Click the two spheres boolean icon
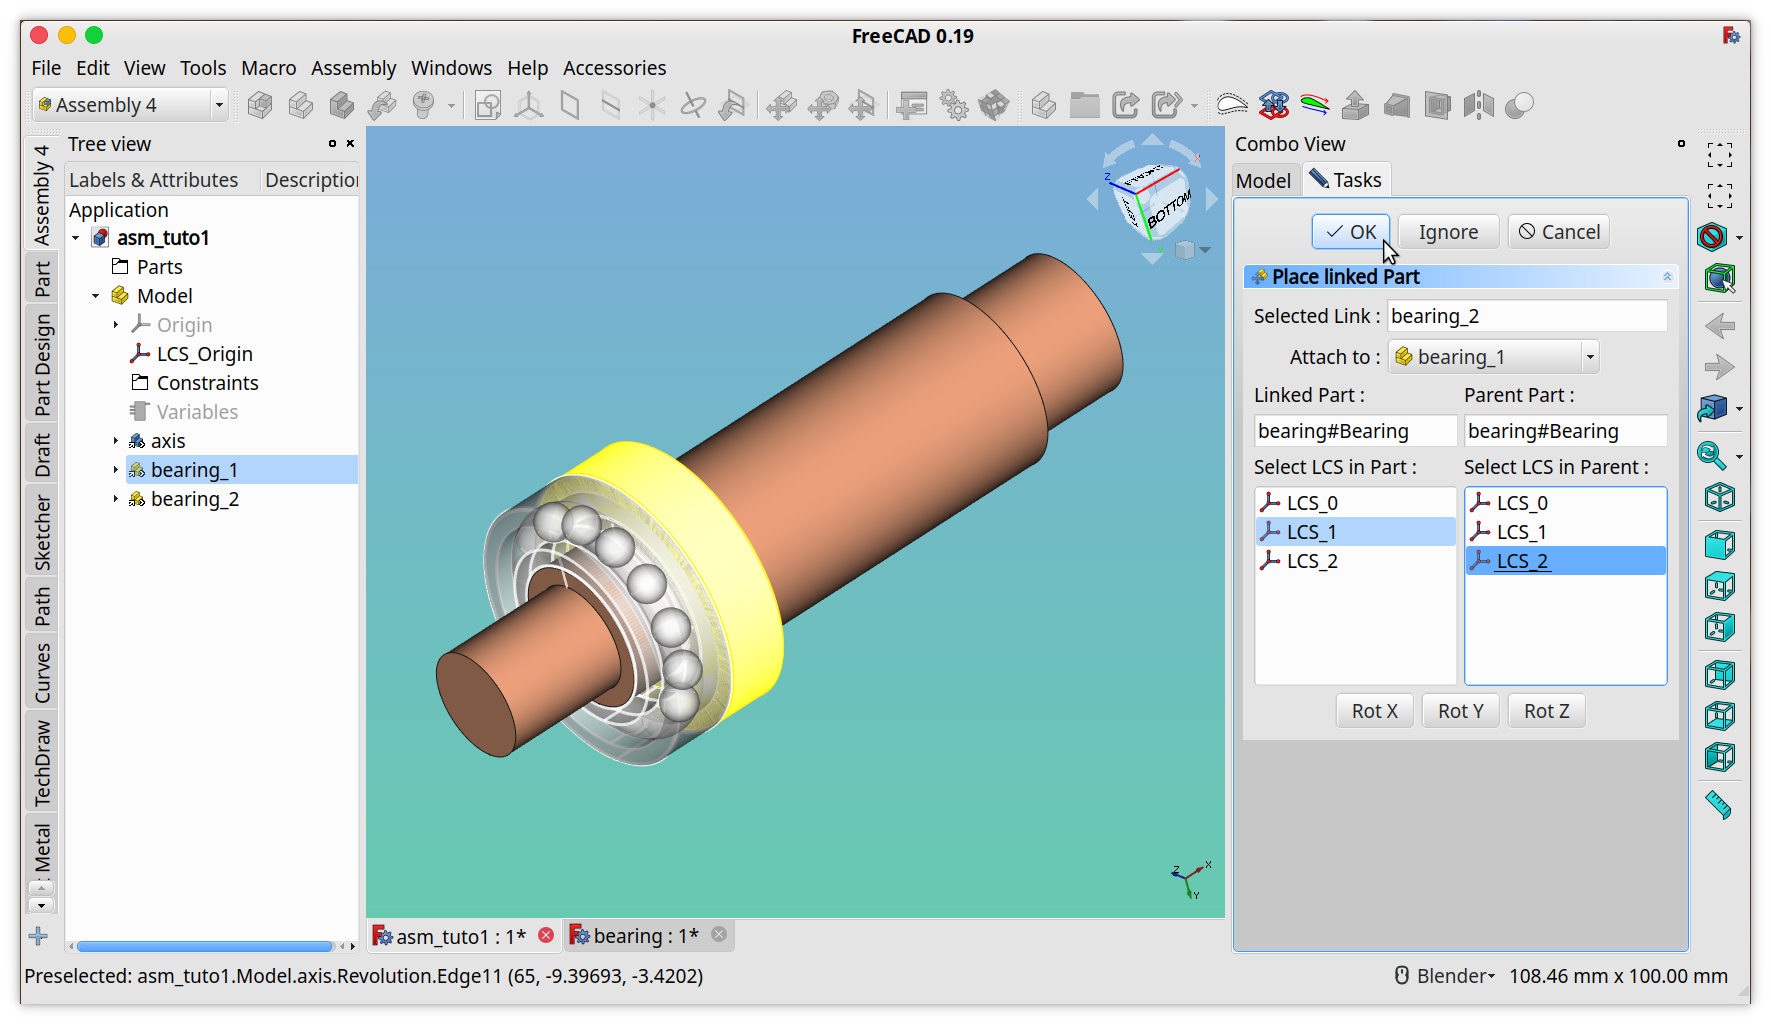The width and height of the screenshot is (1771, 1024). [1519, 105]
